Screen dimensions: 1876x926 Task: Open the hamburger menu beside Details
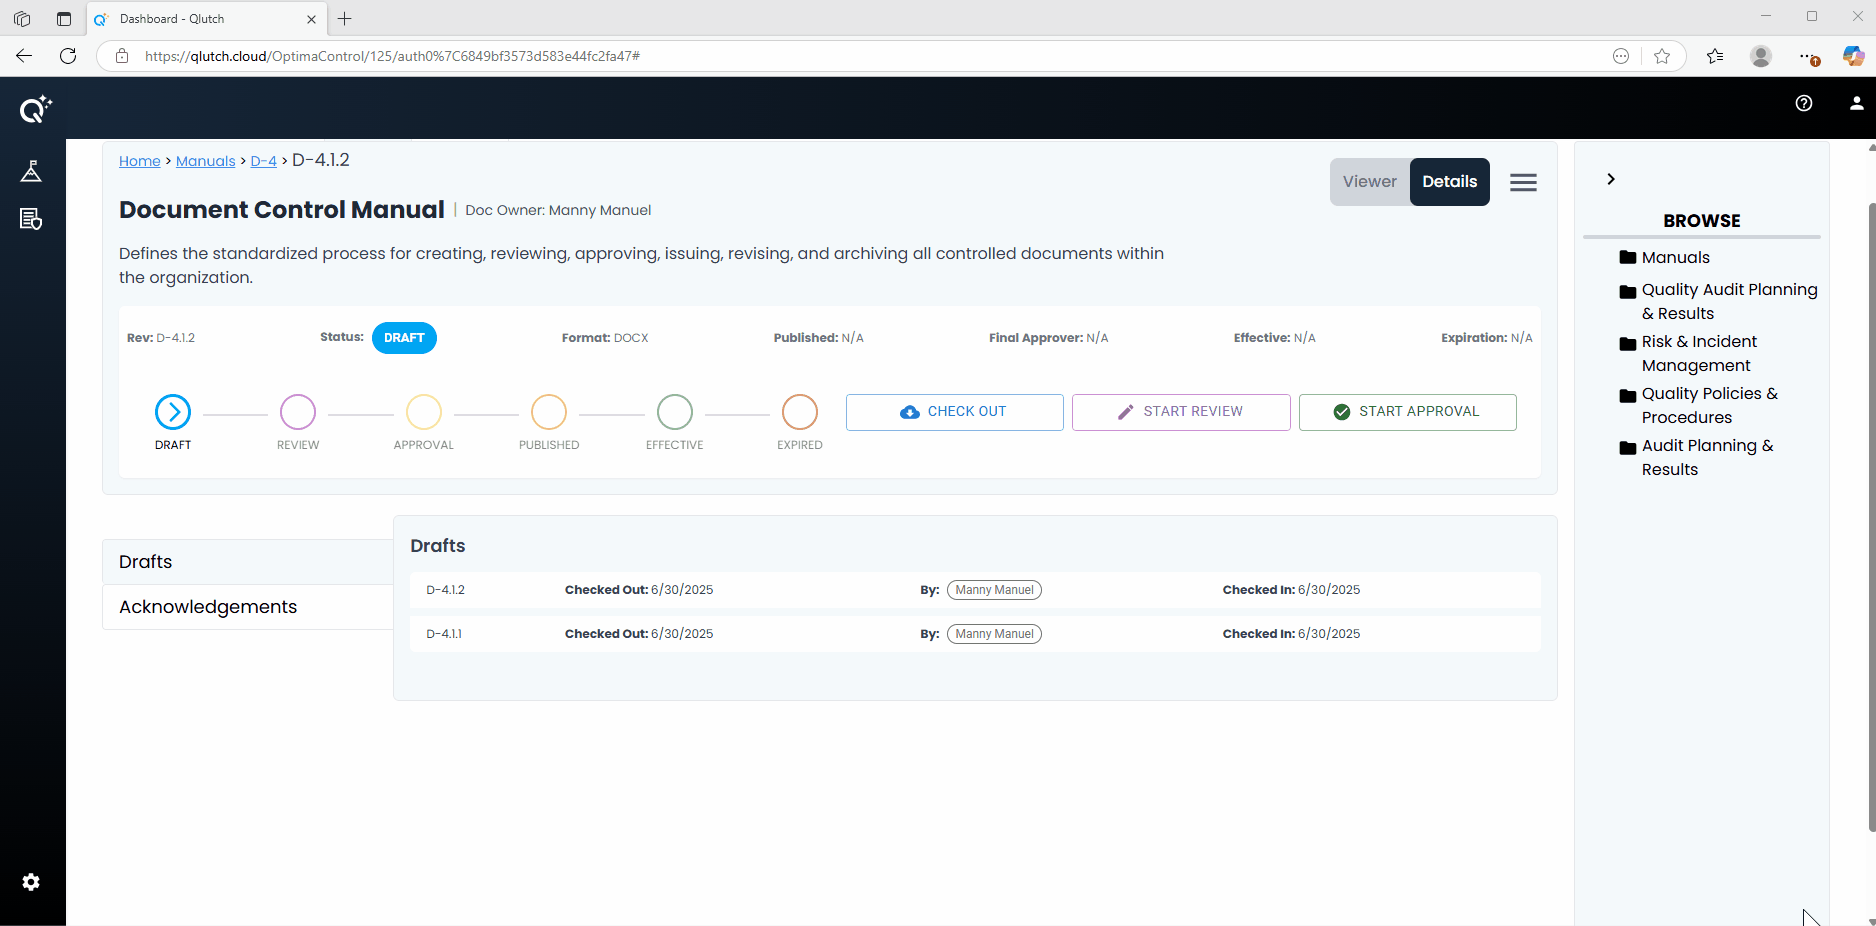pyautogui.click(x=1523, y=182)
